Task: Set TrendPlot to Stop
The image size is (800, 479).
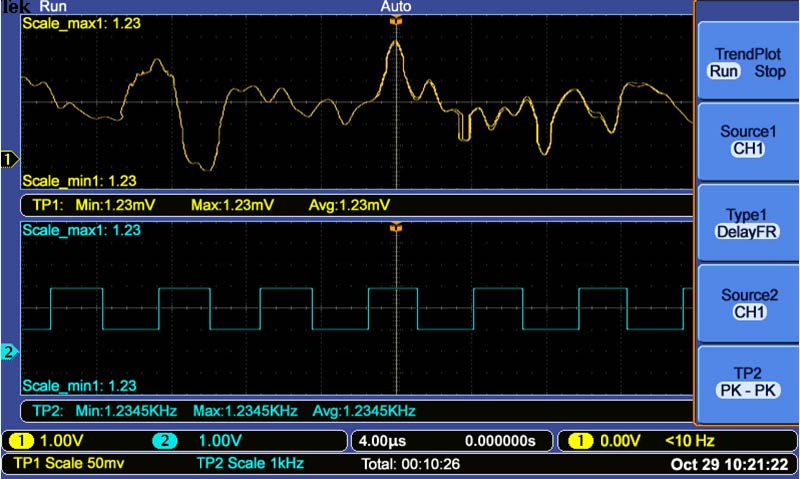Action: 768,72
